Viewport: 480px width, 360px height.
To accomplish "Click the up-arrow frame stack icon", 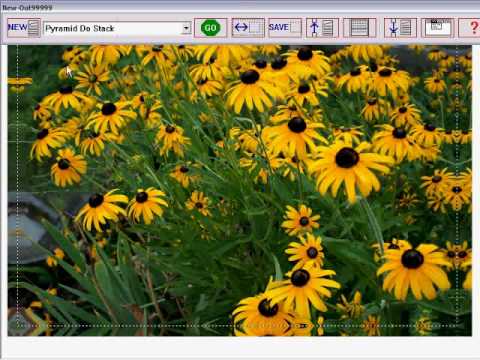I will pyautogui.click(x=322, y=28).
